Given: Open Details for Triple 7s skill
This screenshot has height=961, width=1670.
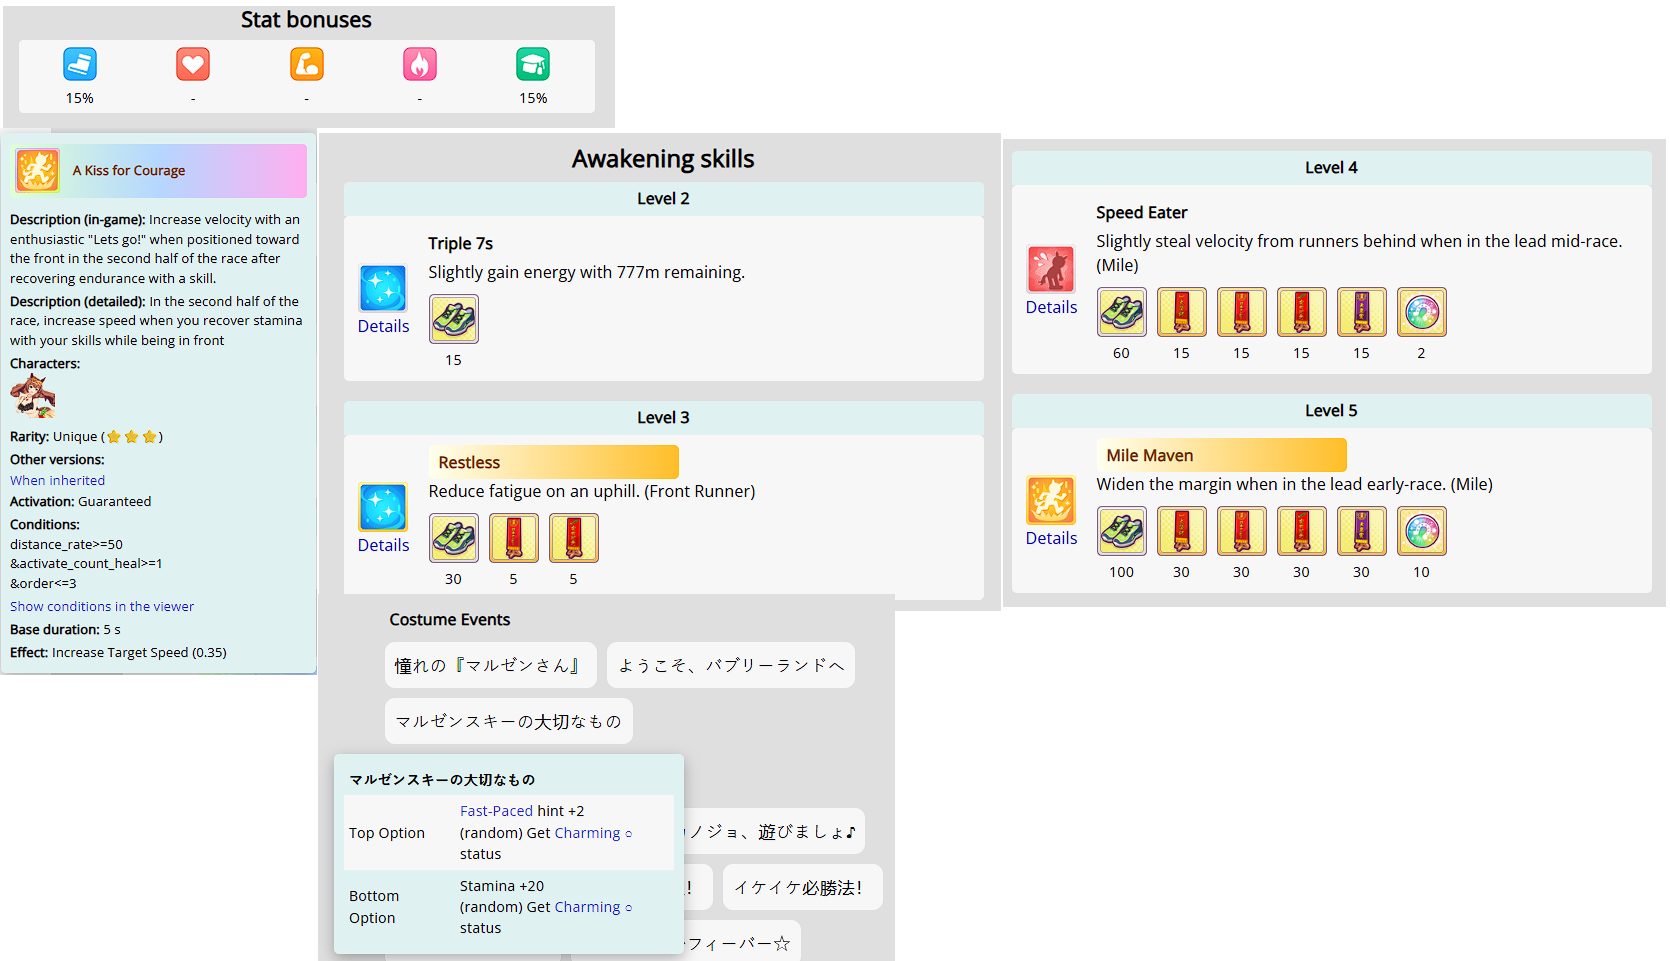Looking at the screenshot, I should [384, 326].
